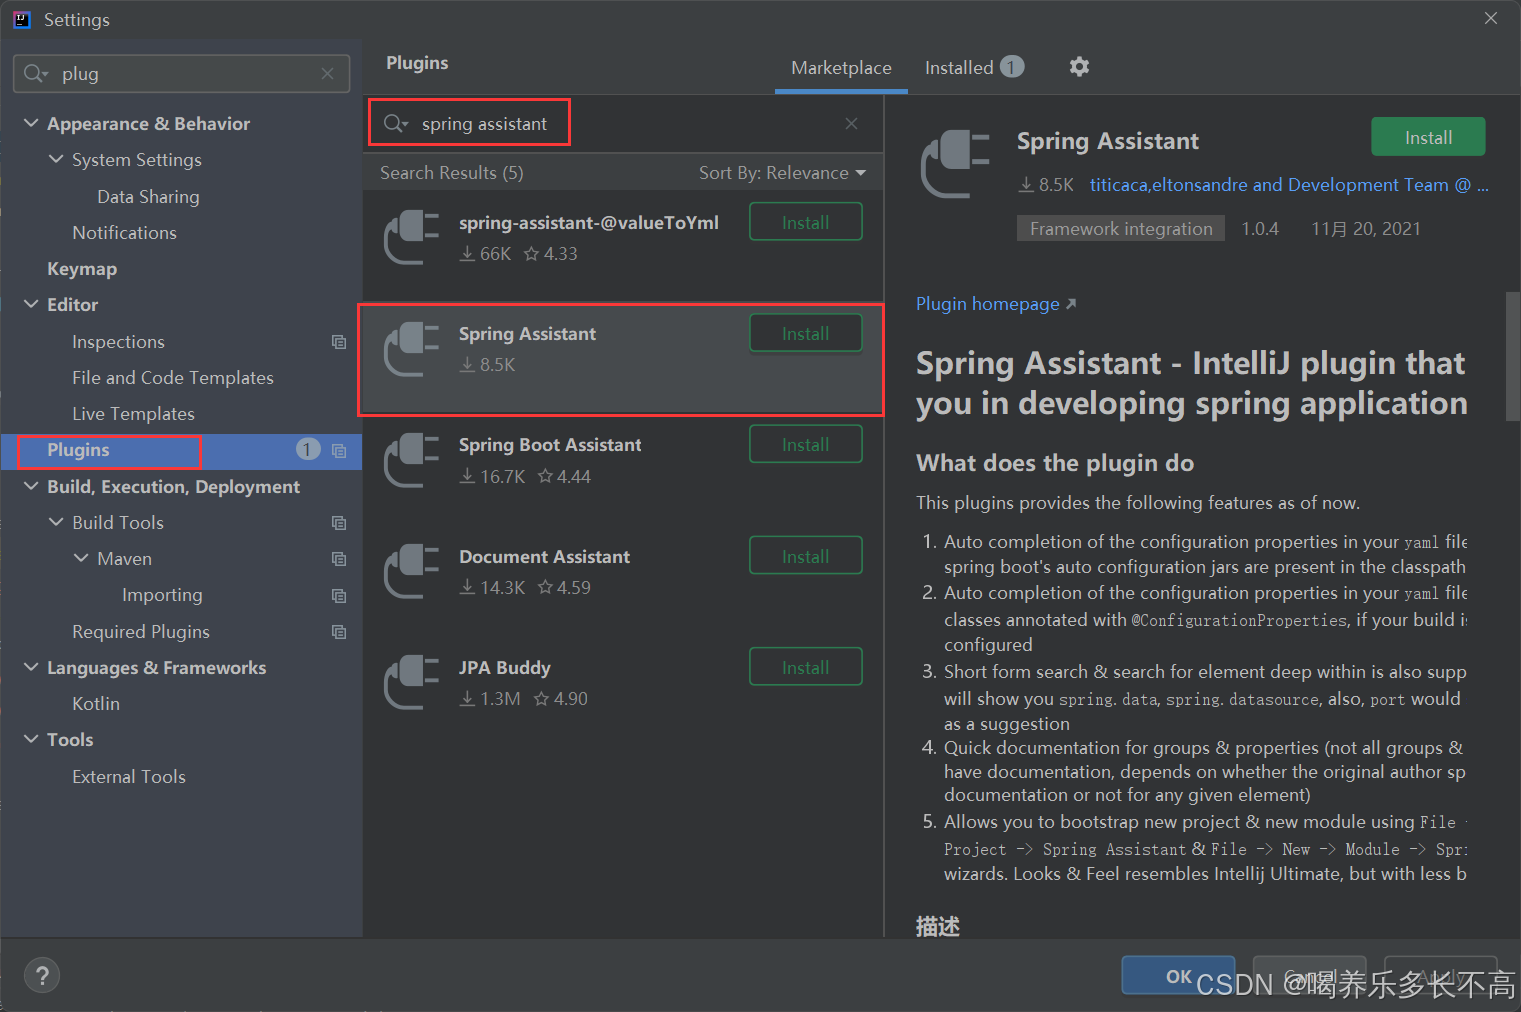Open Live Templates settings
Viewport: 1521px width, 1012px height.
coord(133,414)
